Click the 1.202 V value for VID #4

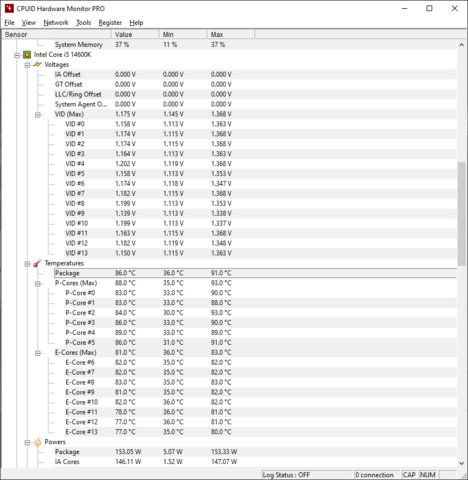(x=125, y=164)
